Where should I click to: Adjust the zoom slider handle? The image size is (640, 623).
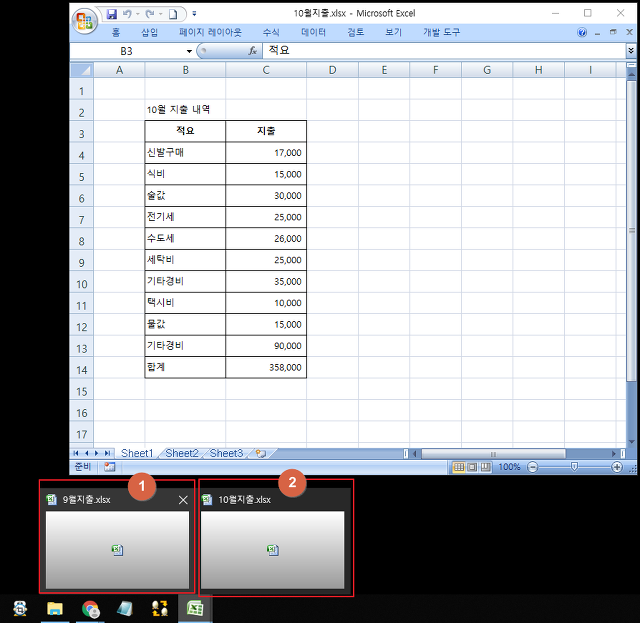coord(574,467)
